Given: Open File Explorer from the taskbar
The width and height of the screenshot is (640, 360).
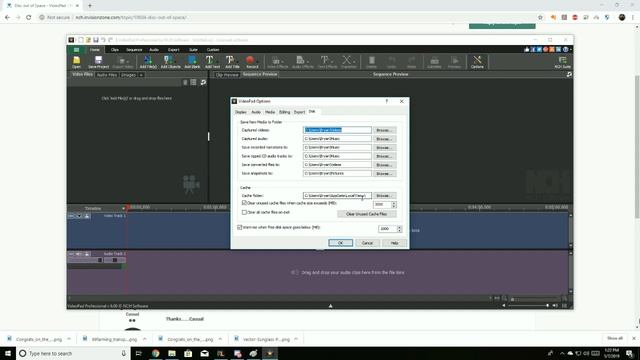Looking at the screenshot, I should click(172, 353).
